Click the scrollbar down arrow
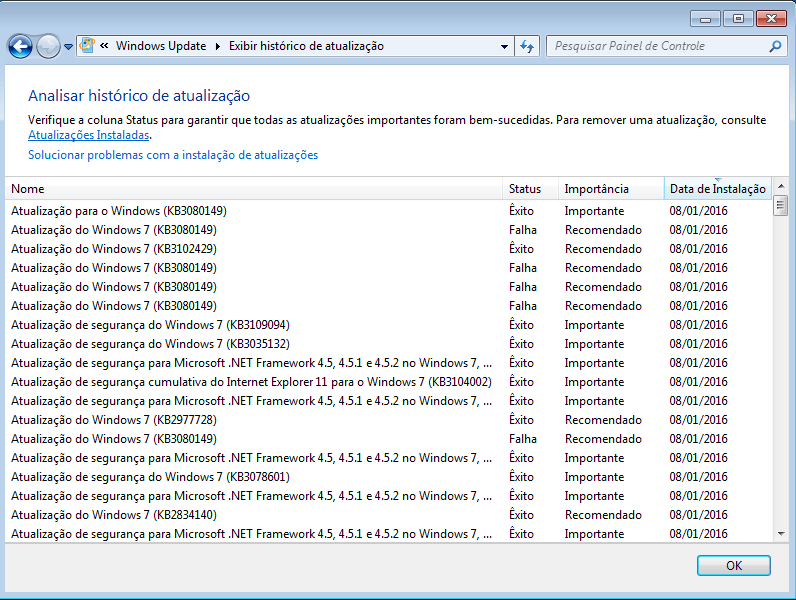Viewport: 796px width, 600px height. pos(781,534)
